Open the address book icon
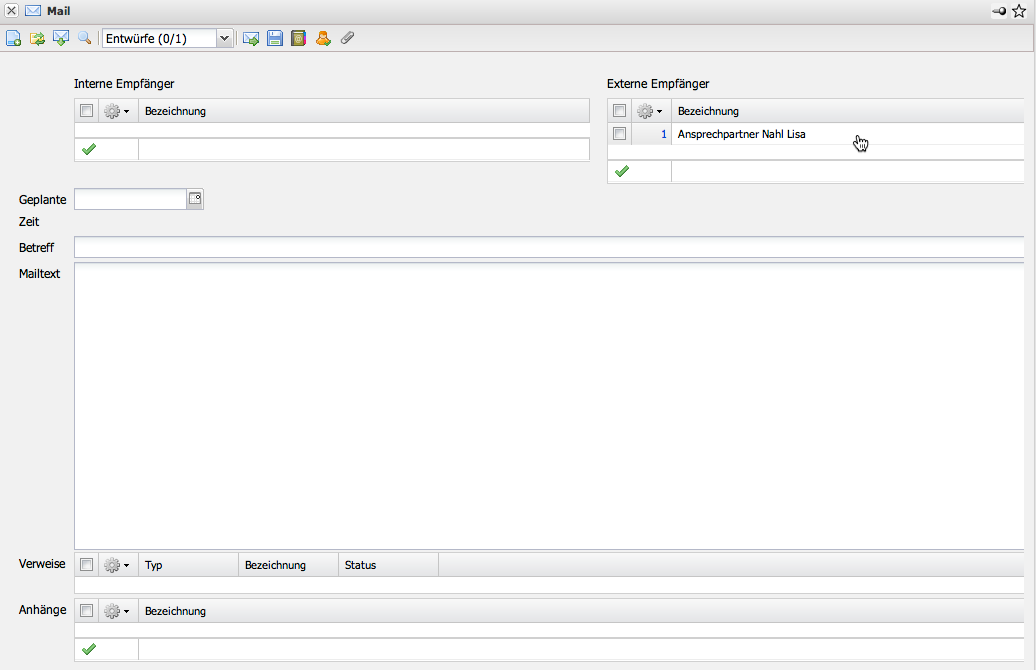Screen dimensions: 1036x670 (298, 39)
